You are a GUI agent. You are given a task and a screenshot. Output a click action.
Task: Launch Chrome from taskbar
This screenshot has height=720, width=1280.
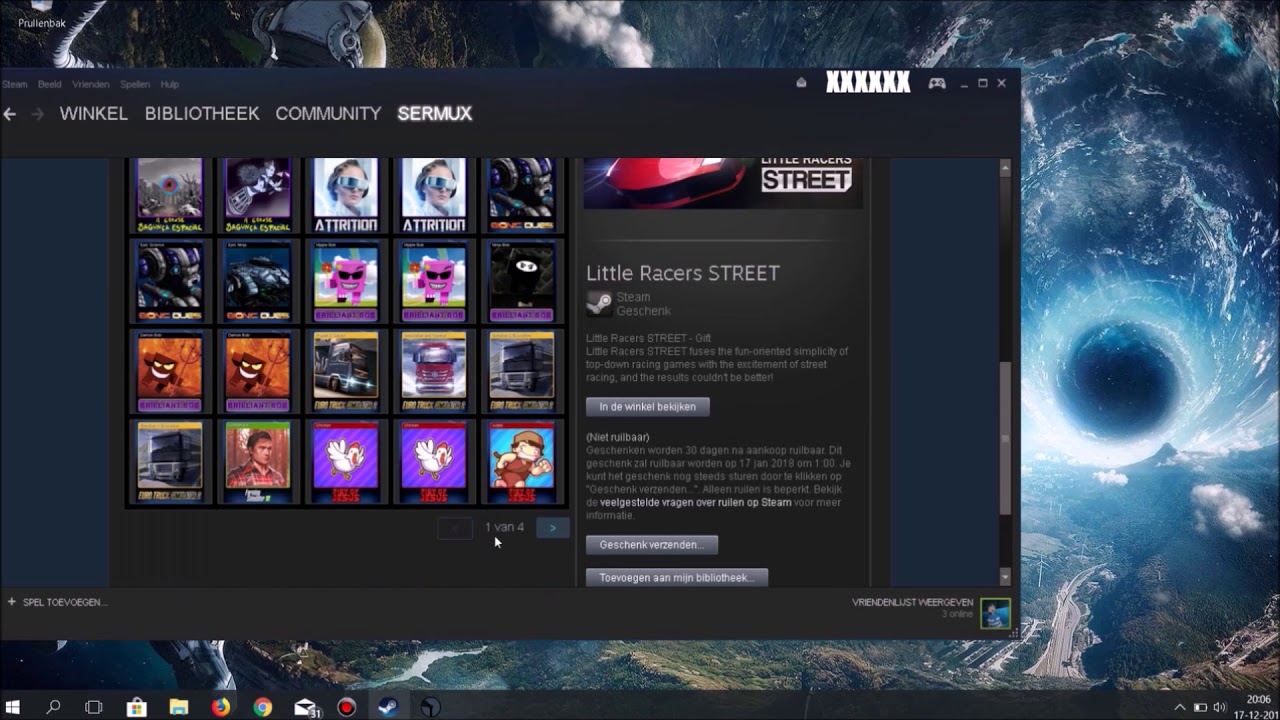262,707
